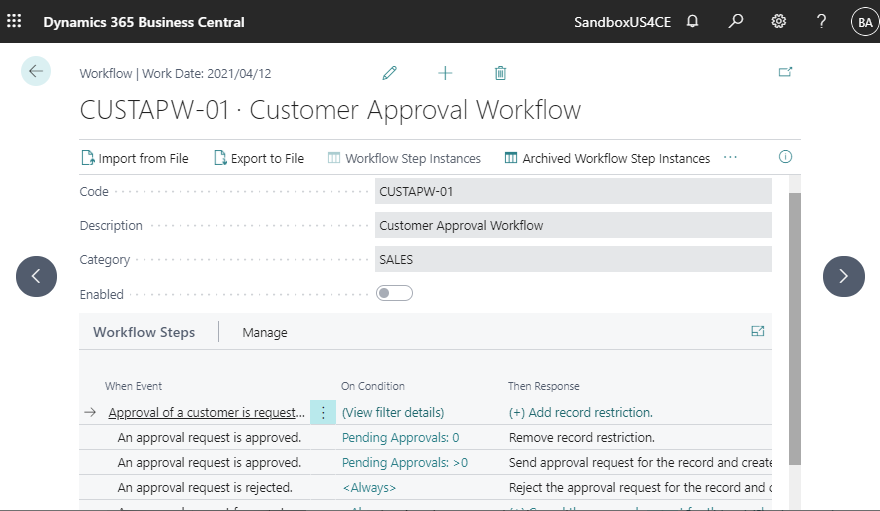This screenshot has width=880, height=511.
Task: Open Approval of a customer is requested event
Action: pyautogui.click(x=207, y=413)
